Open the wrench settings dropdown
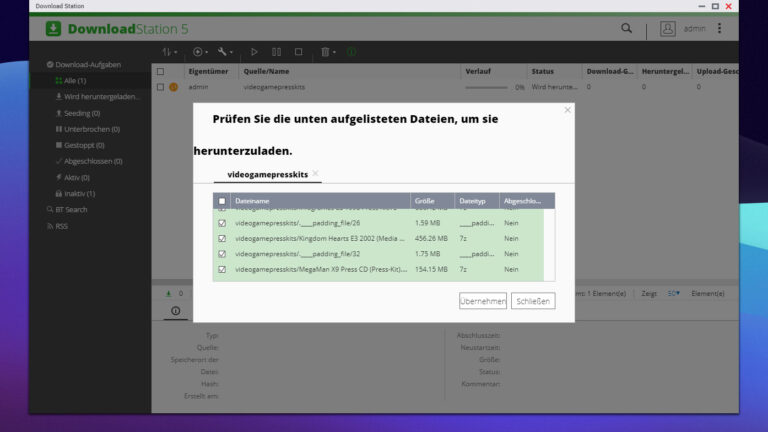Image resolution: width=768 pixels, height=432 pixels. coord(225,52)
